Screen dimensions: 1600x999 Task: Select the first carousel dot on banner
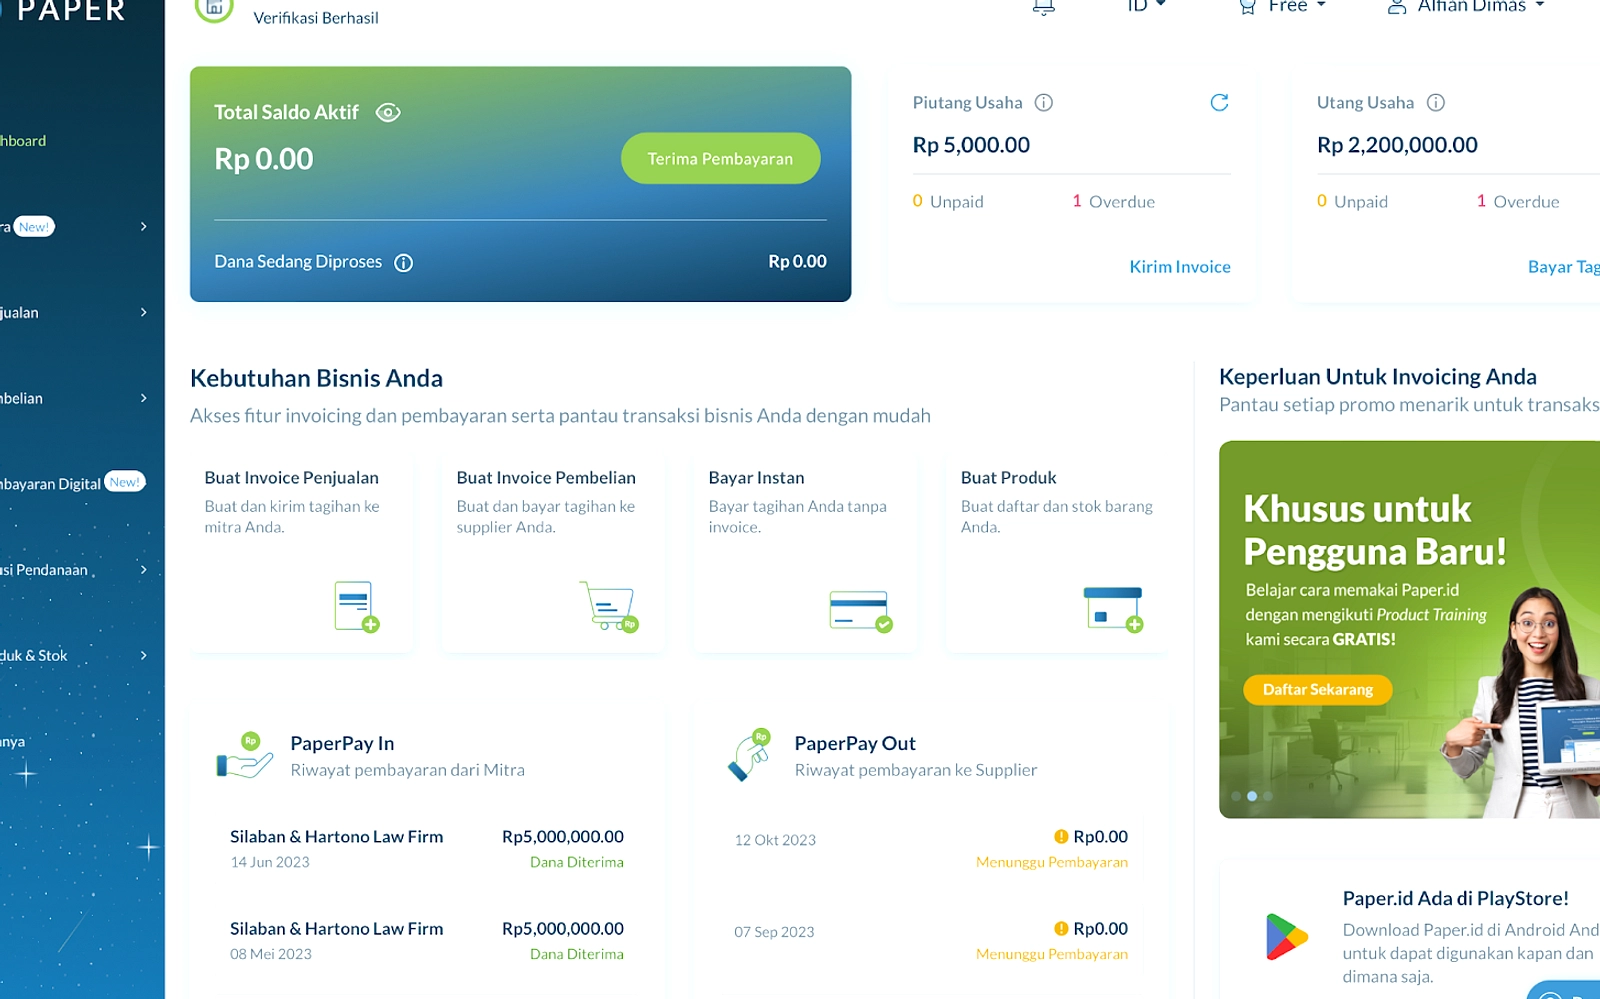(1236, 797)
